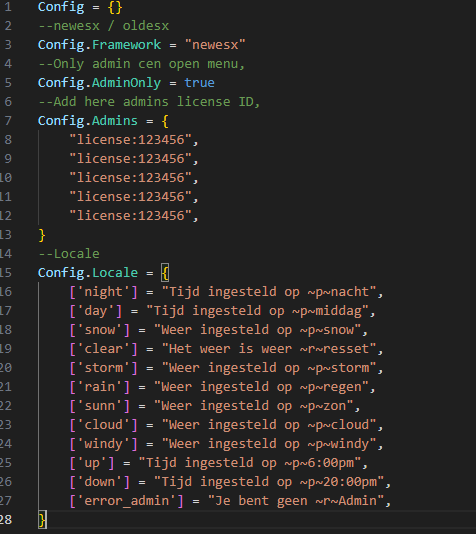Click the closing yellow brace on line 13

42,235
